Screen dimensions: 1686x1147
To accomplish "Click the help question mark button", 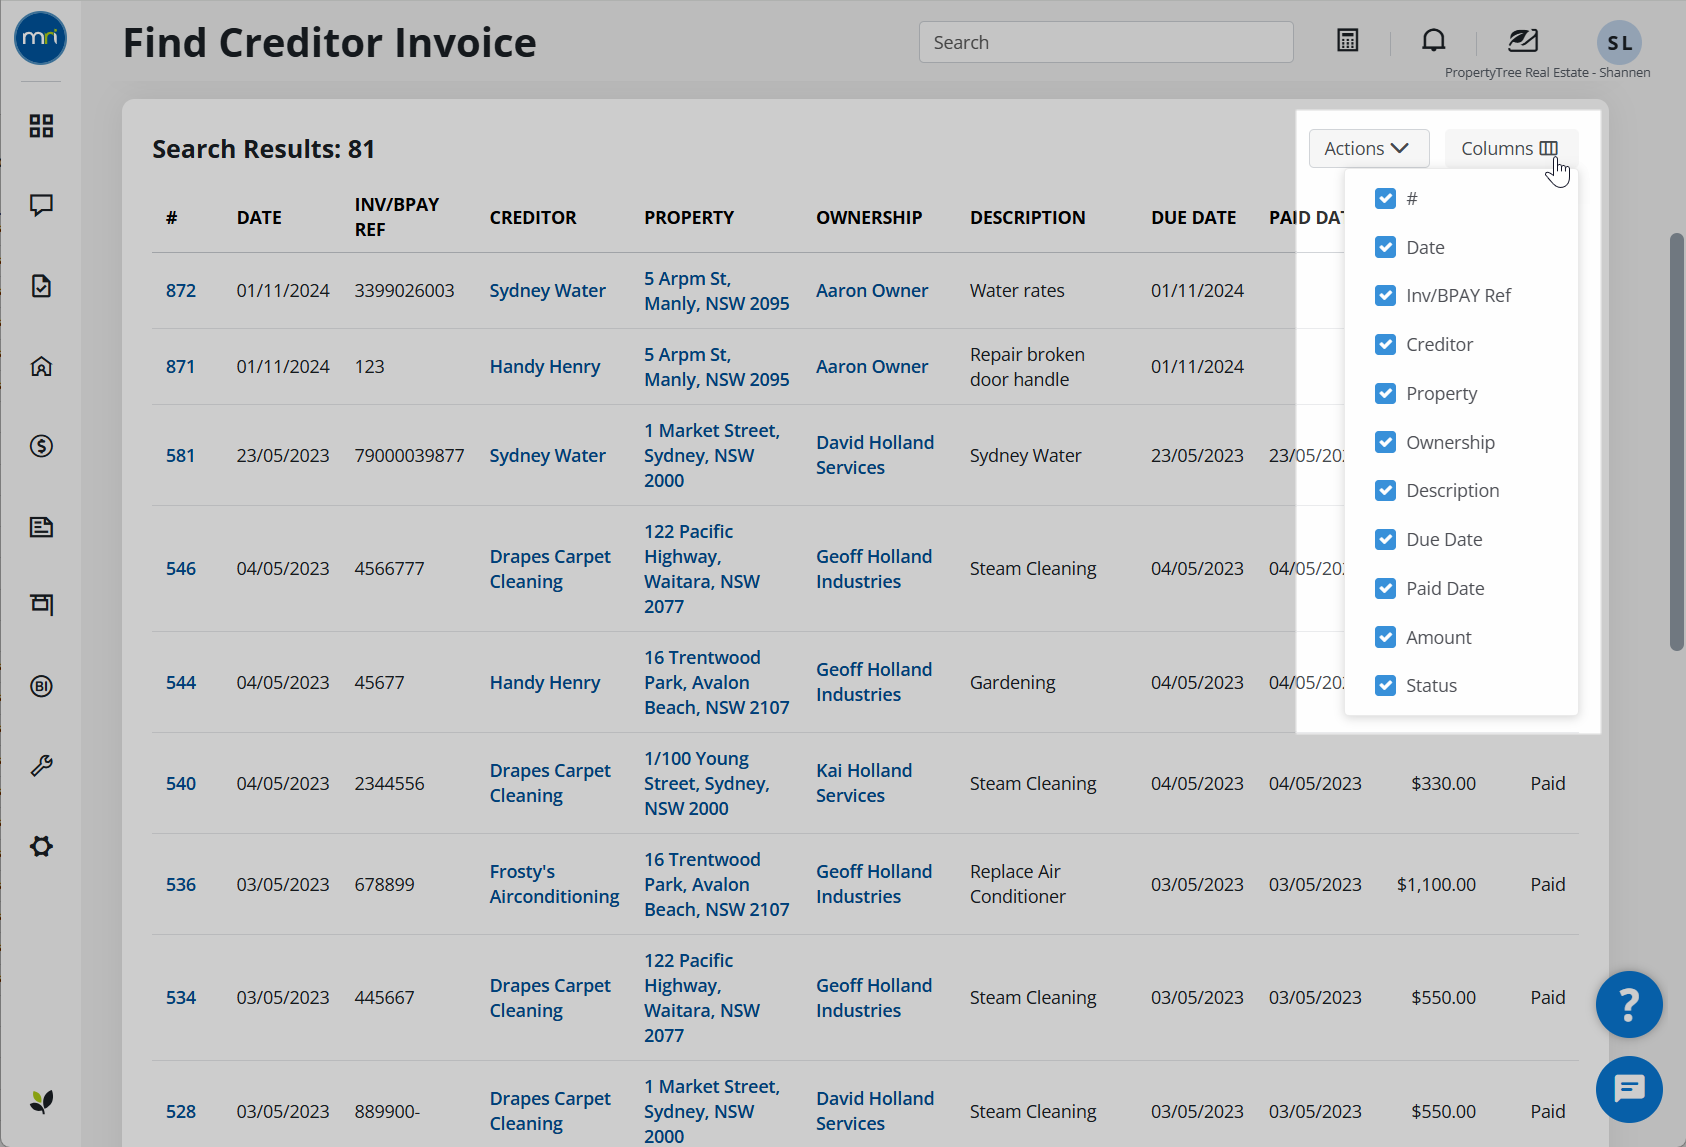I will [x=1629, y=1004].
